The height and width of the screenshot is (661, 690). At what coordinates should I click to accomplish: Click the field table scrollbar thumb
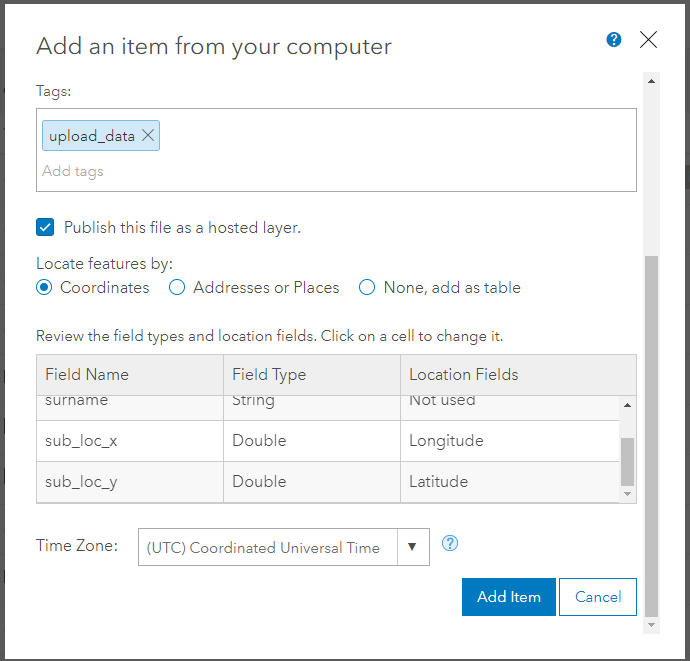click(x=627, y=460)
